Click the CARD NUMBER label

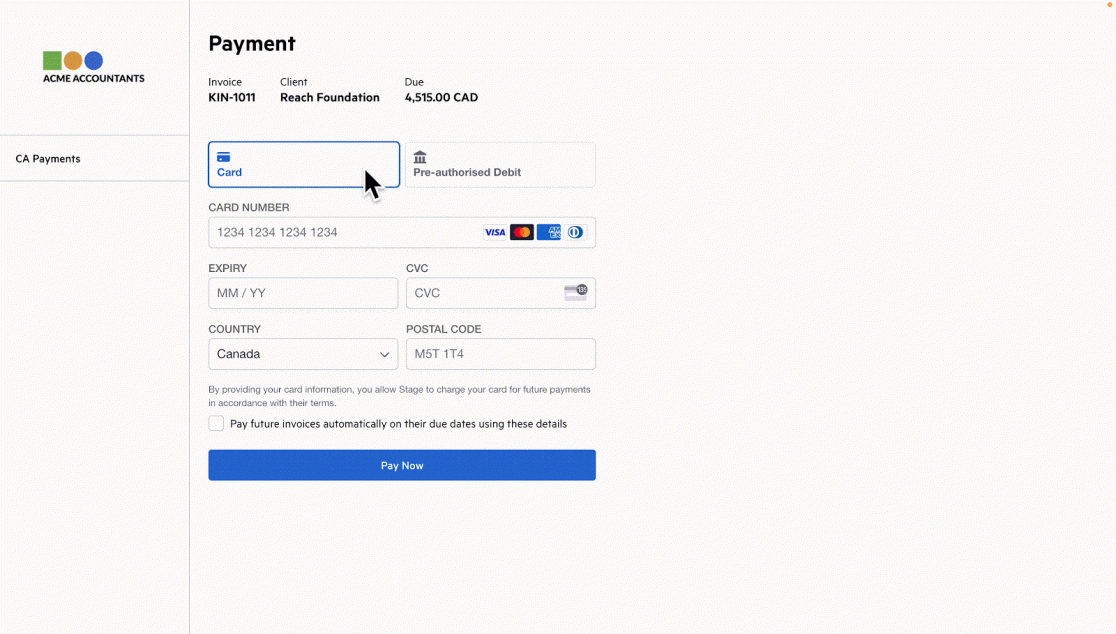[x=249, y=207]
